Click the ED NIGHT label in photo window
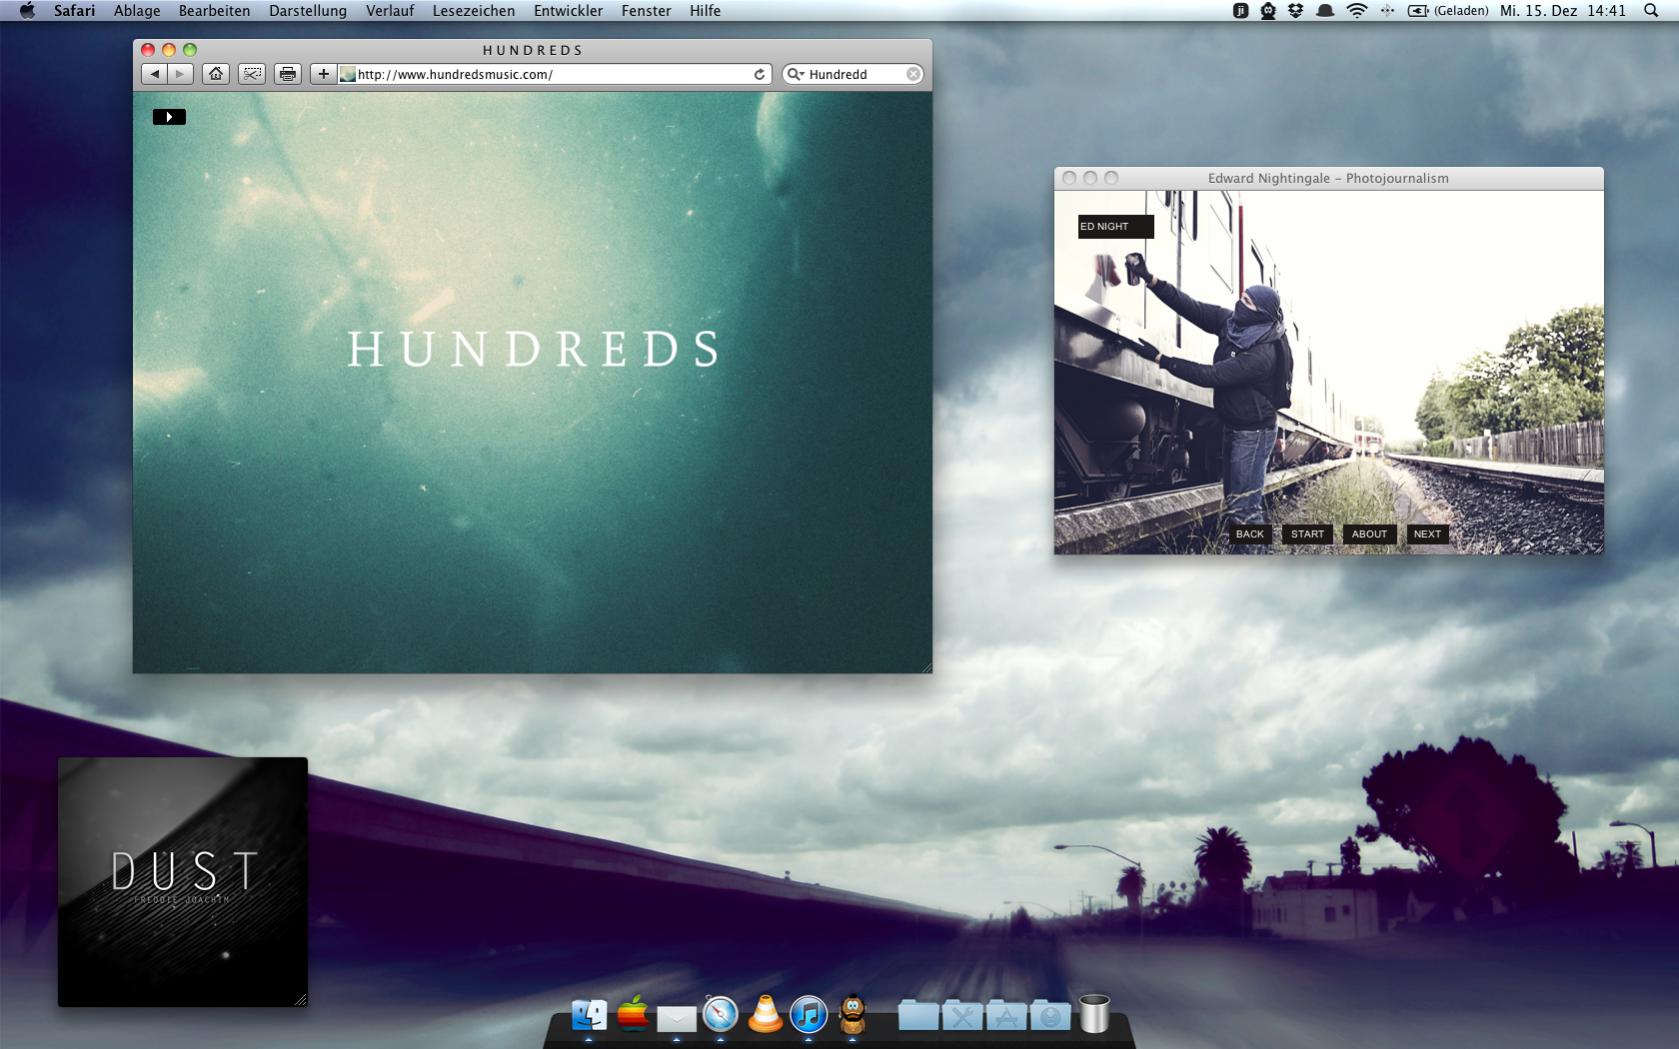1679x1049 pixels. click(1116, 226)
